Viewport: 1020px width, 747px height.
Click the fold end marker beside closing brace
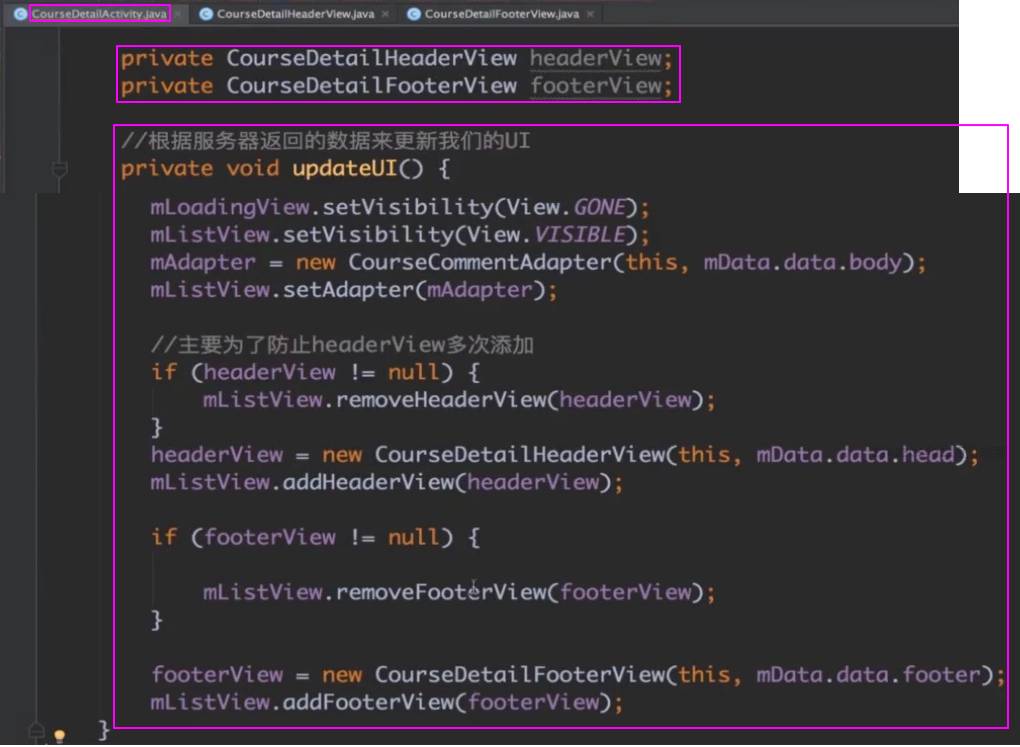coord(36,729)
